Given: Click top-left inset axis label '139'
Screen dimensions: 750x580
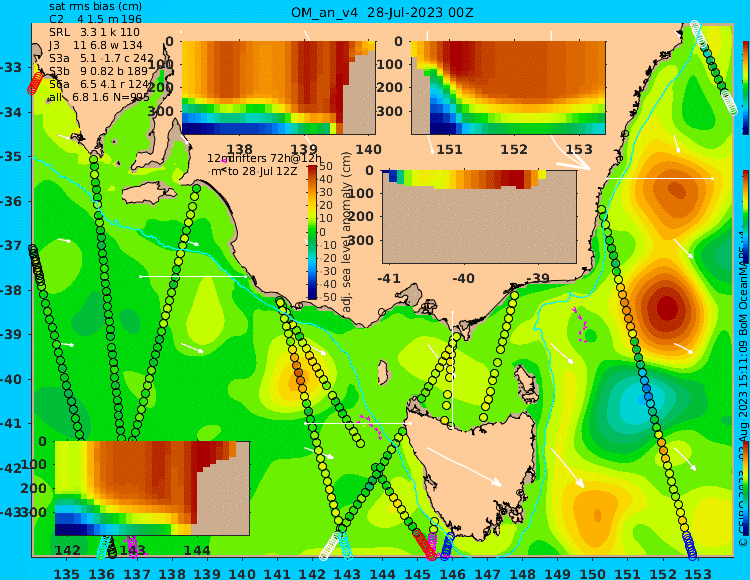Looking at the screenshot, I should click(x=304, y=150).
